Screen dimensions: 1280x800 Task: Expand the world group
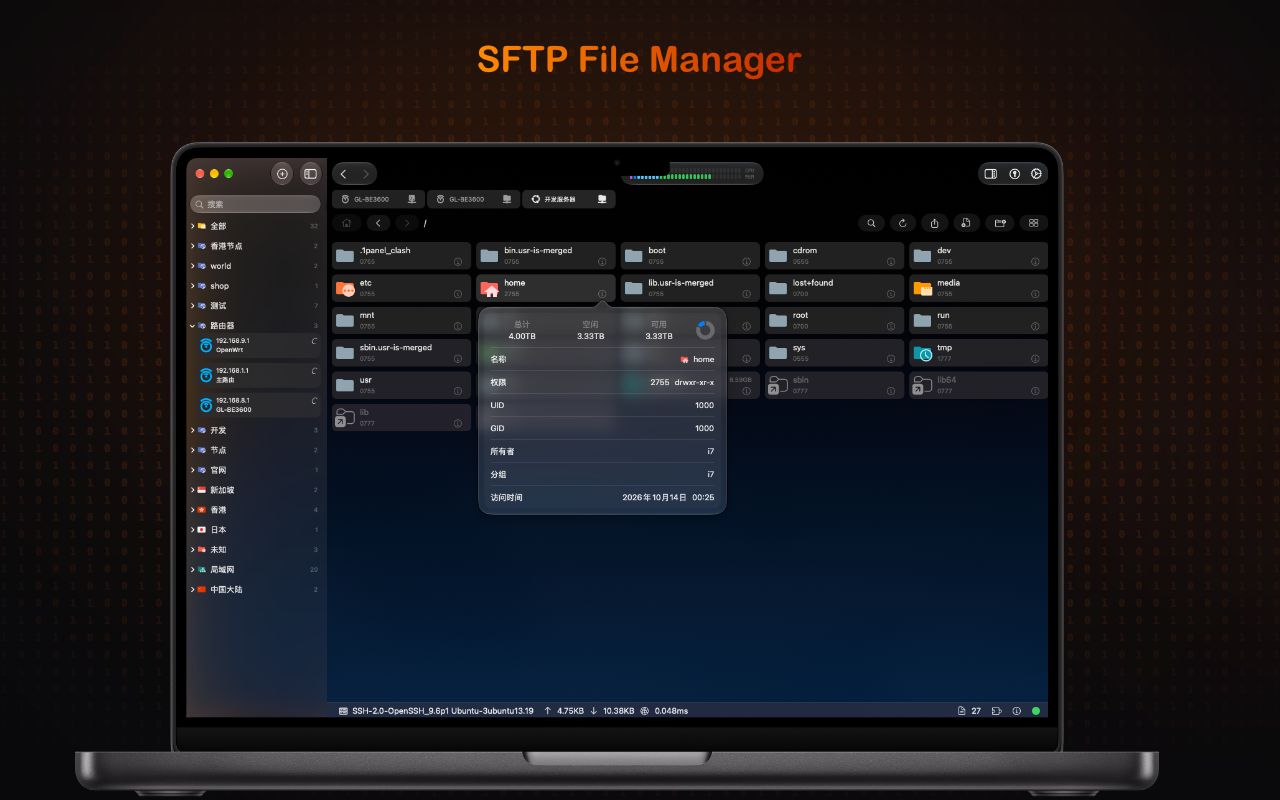[x=192, y=266]
